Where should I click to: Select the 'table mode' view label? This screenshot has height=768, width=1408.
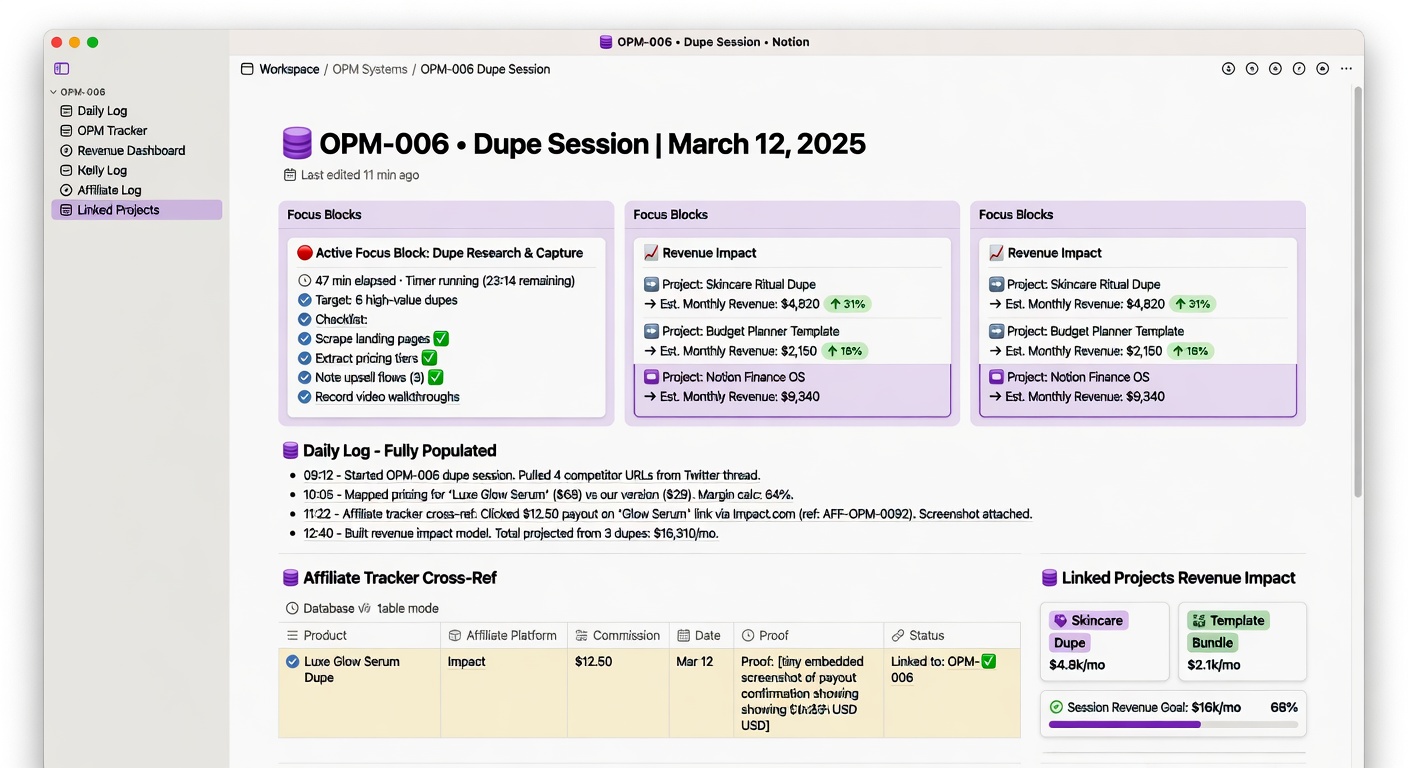tap(408, 608)
